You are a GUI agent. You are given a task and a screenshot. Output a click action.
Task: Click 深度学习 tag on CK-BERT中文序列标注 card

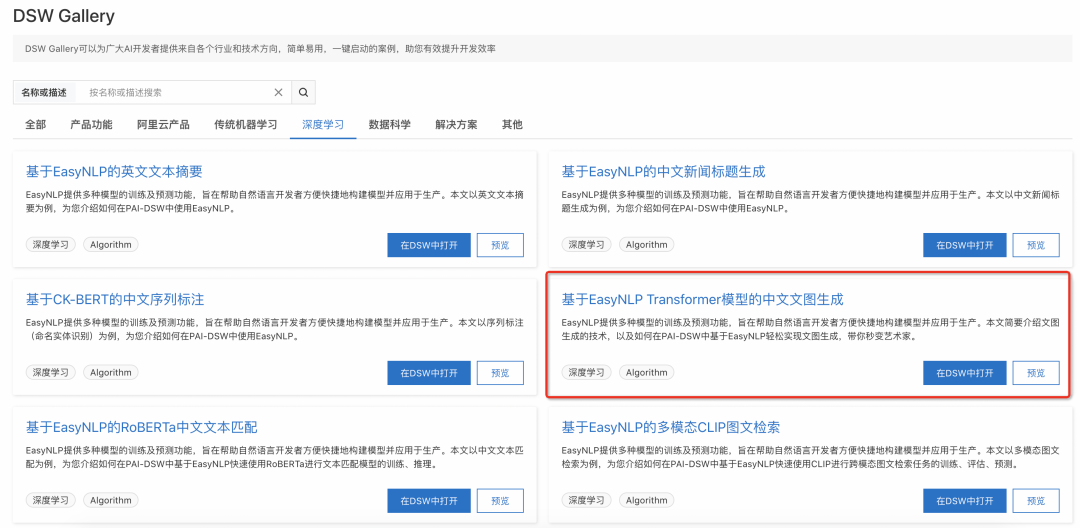tap(51, 372)
